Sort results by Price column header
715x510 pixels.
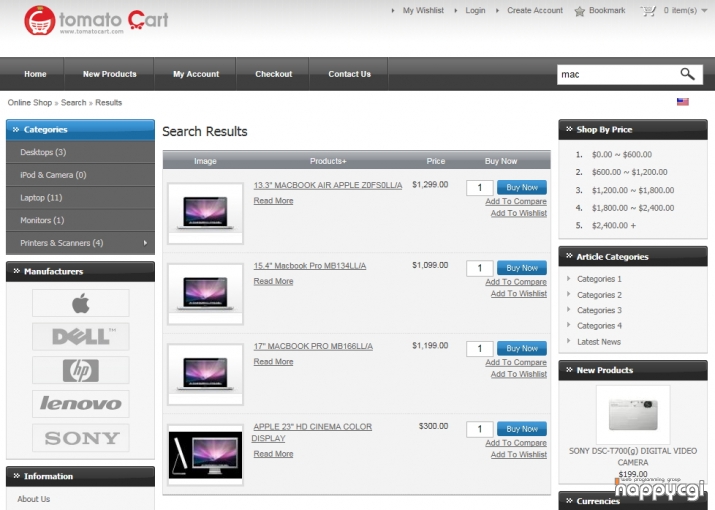point(435,161)
